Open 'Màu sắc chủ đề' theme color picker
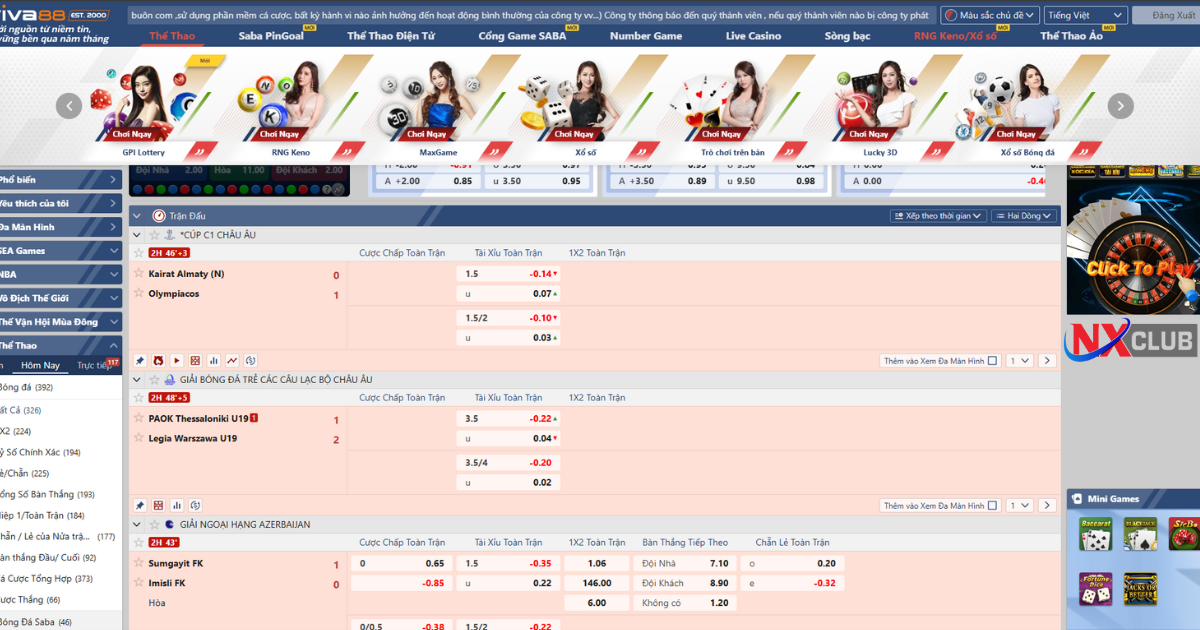This screenshot has height=630, width=1200. 990,15
